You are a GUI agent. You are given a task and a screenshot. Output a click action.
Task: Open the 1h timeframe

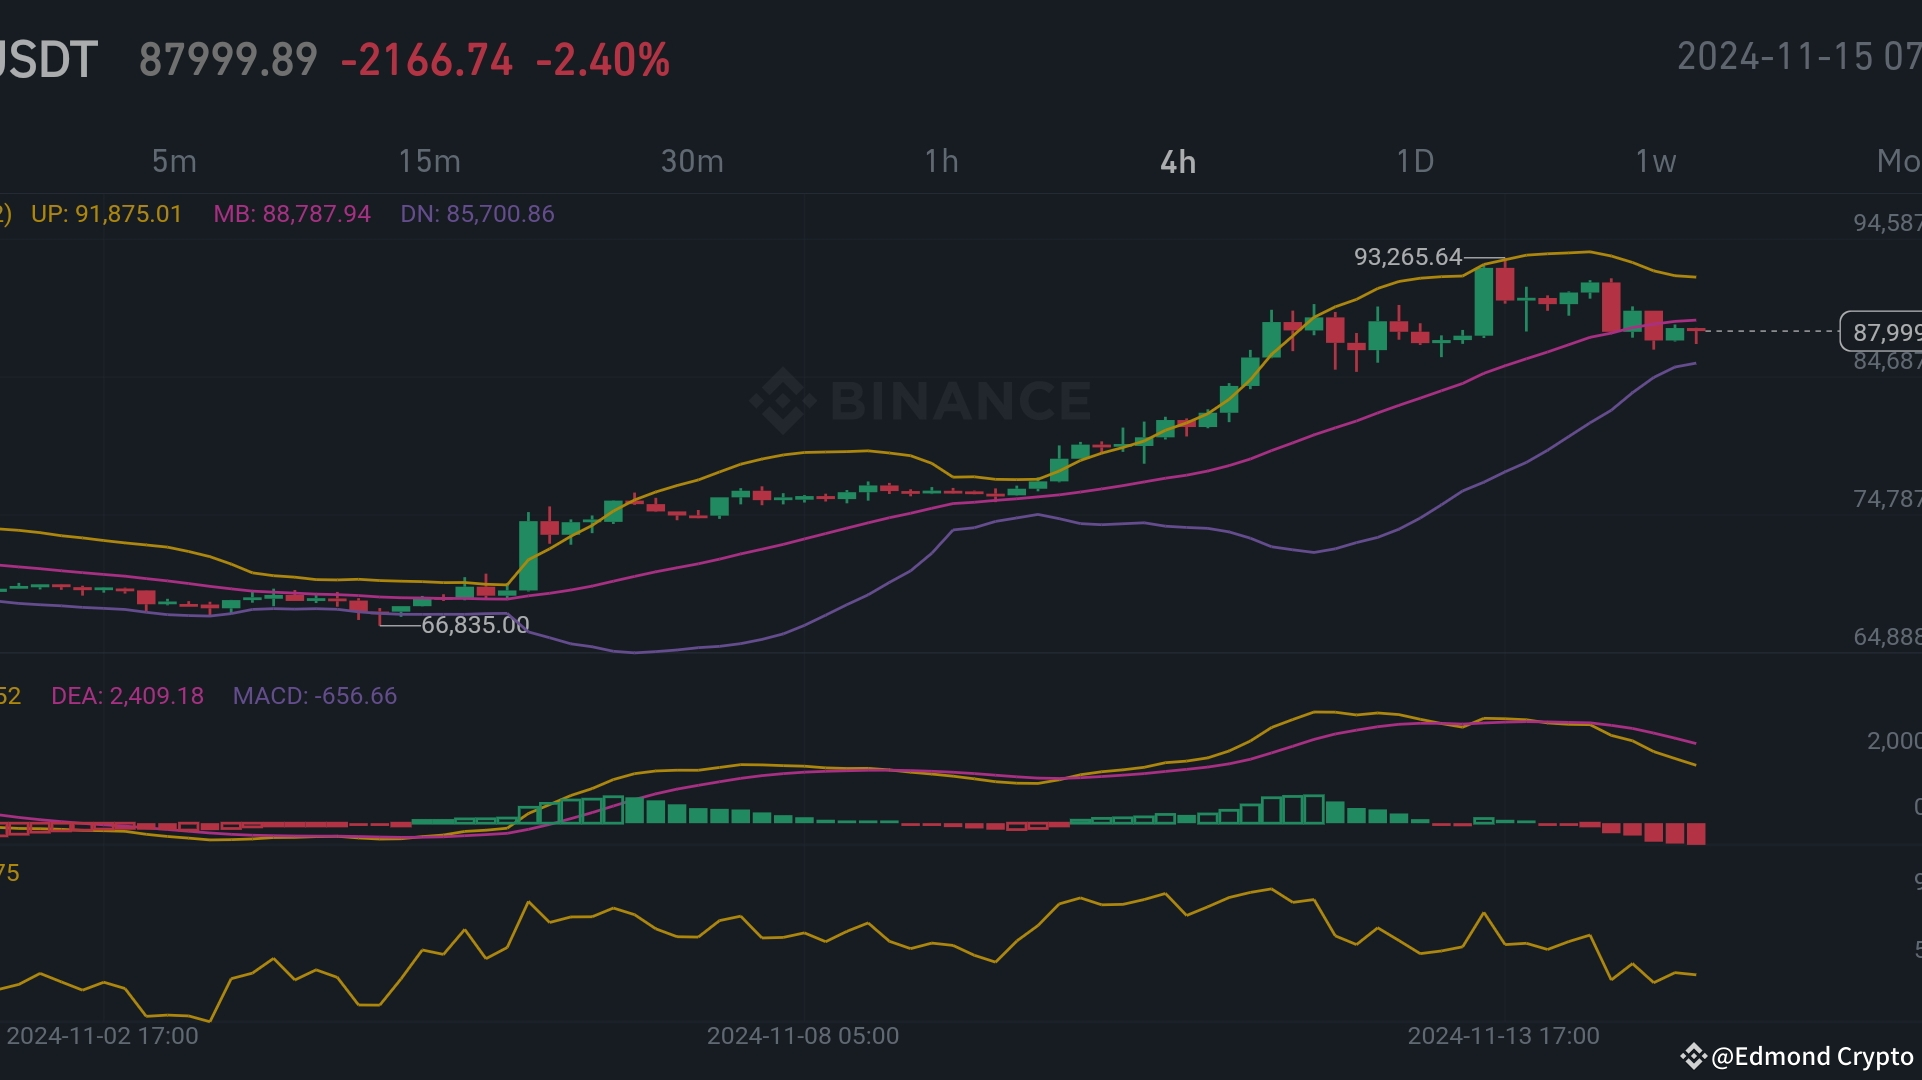click(941, 161)
